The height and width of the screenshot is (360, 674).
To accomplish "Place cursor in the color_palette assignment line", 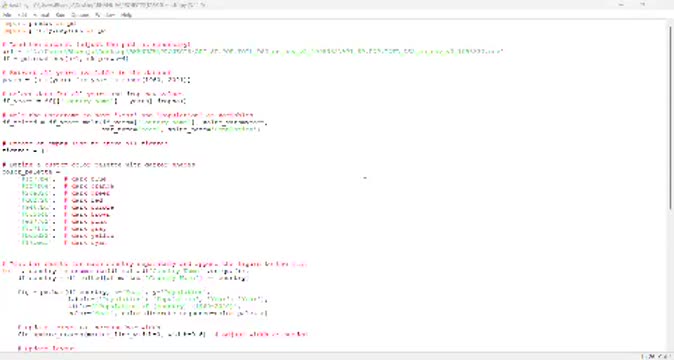I will click(31, 172).
